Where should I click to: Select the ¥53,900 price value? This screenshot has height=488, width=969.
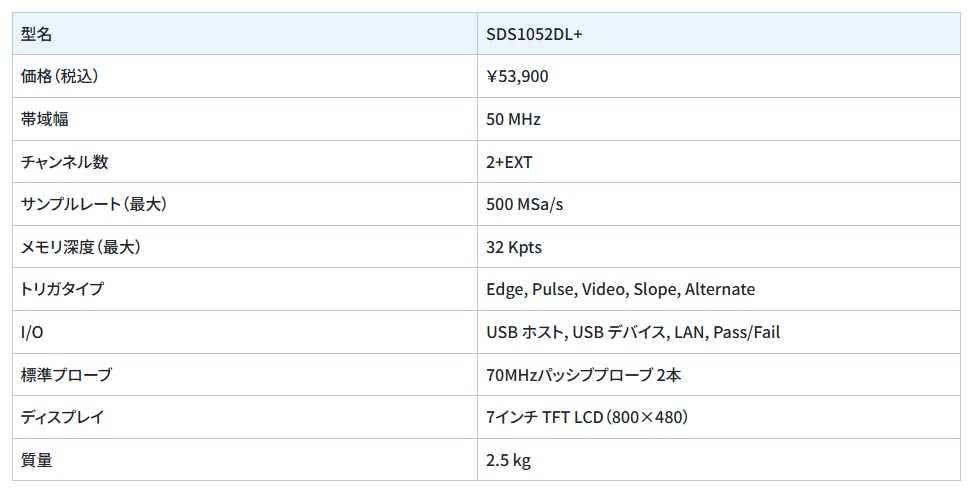tap(517, 76)
